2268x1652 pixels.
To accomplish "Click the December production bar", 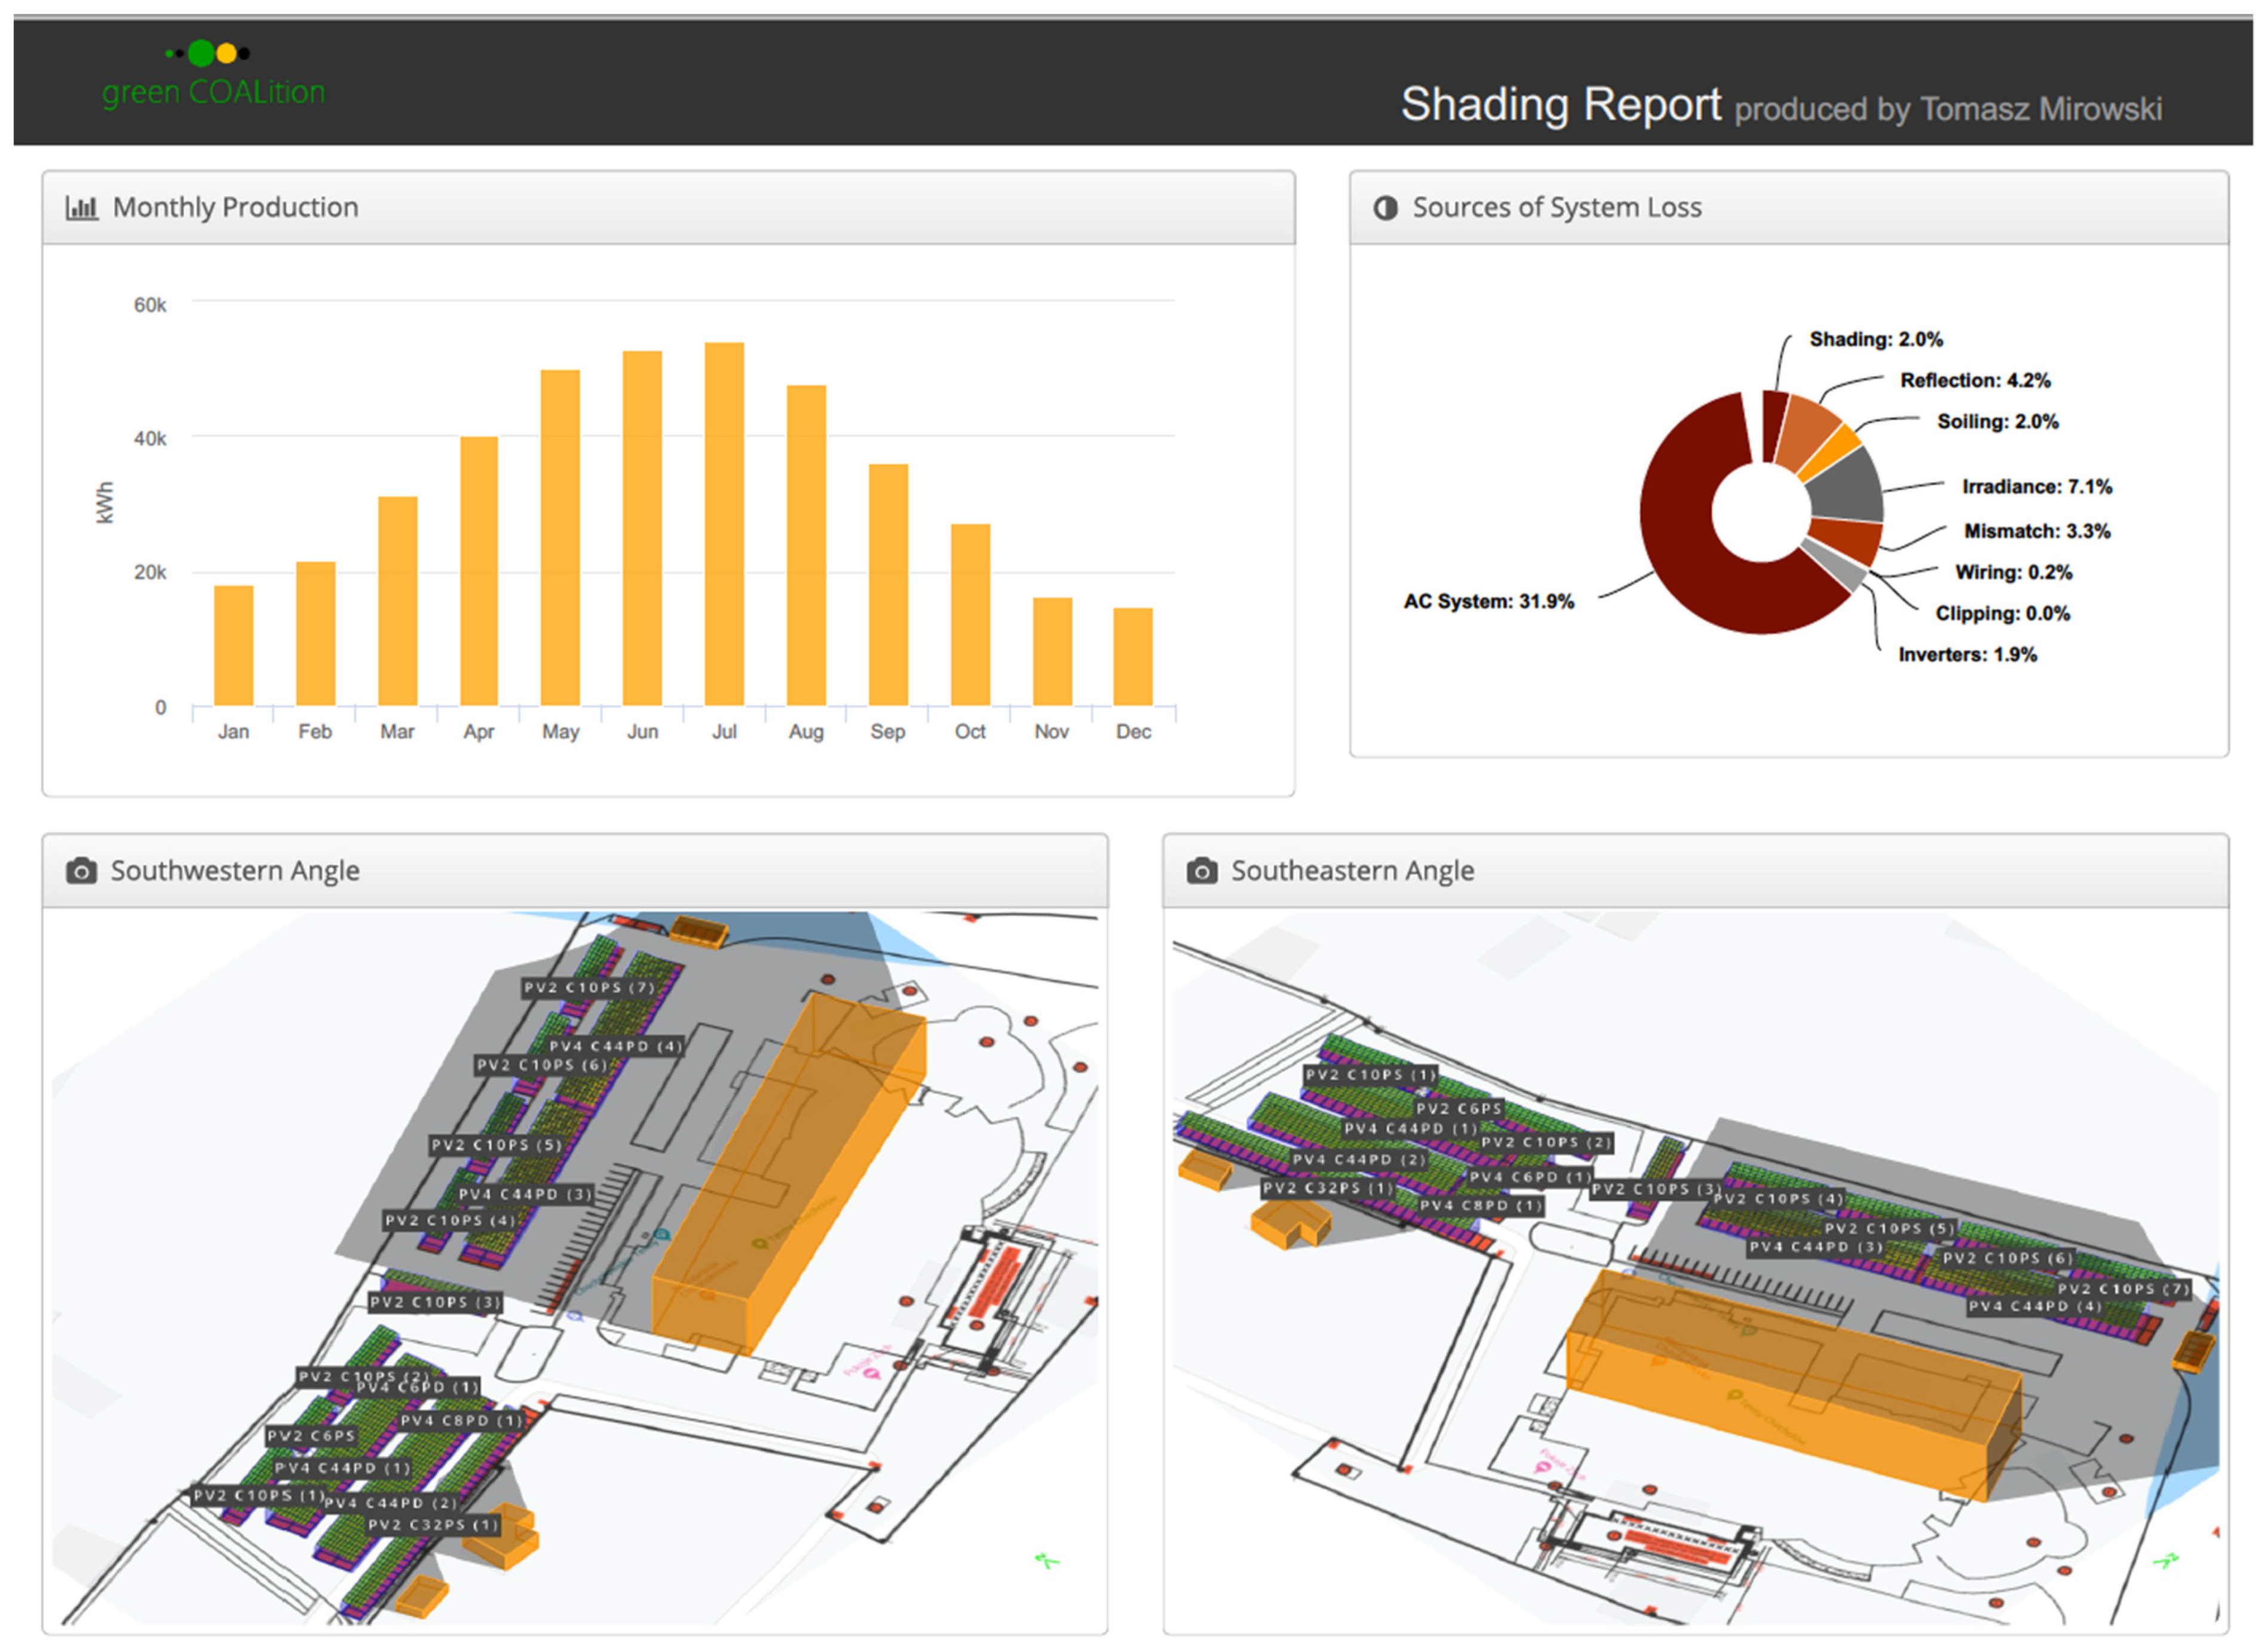I will [1132, 656].
